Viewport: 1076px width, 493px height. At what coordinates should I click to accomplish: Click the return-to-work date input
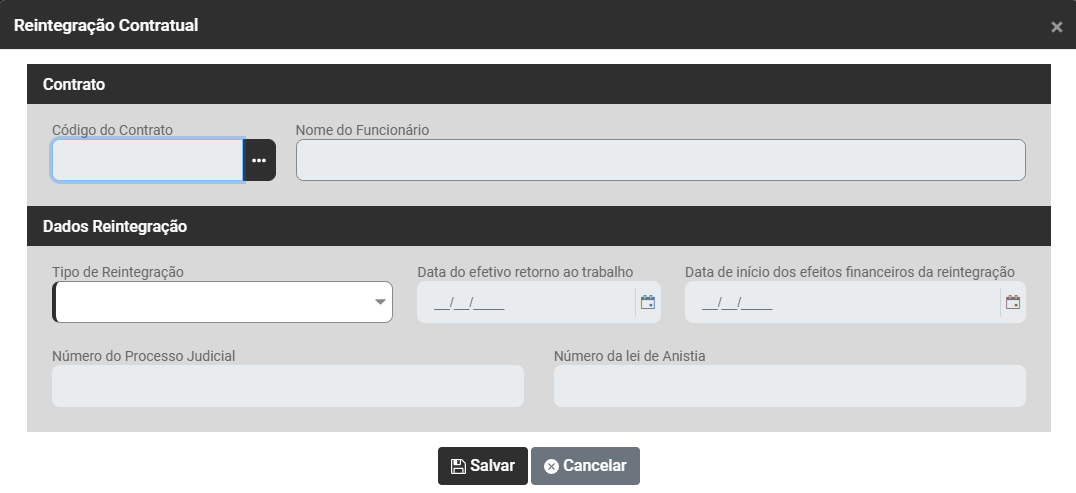point(526,302)
